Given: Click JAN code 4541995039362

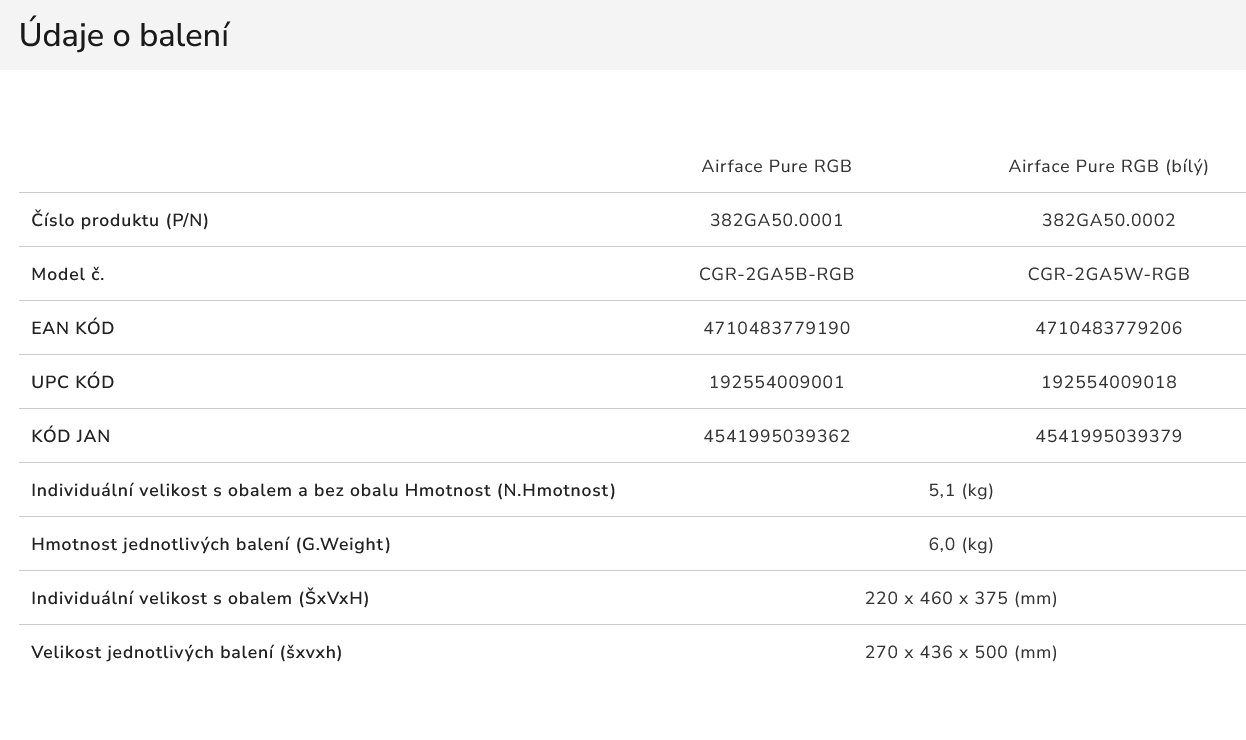Looking at the screenshot, I should point(776,436).
